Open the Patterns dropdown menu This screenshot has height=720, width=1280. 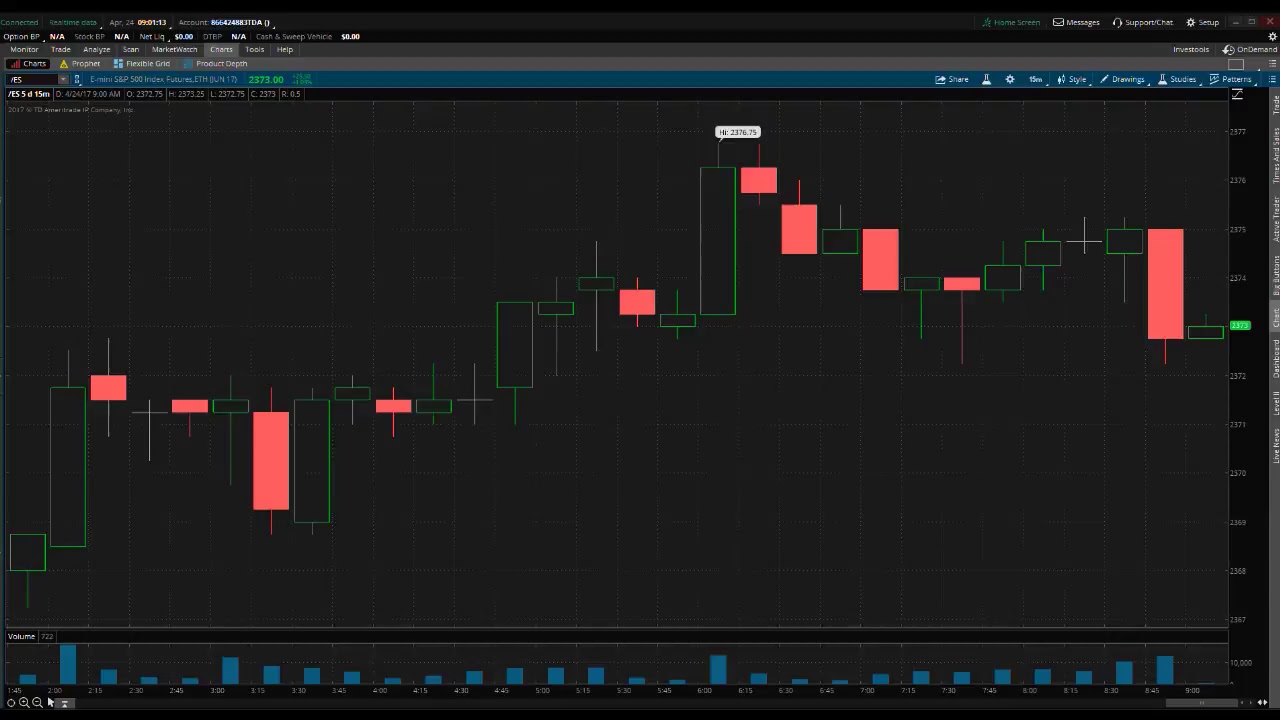point(1231,79)
